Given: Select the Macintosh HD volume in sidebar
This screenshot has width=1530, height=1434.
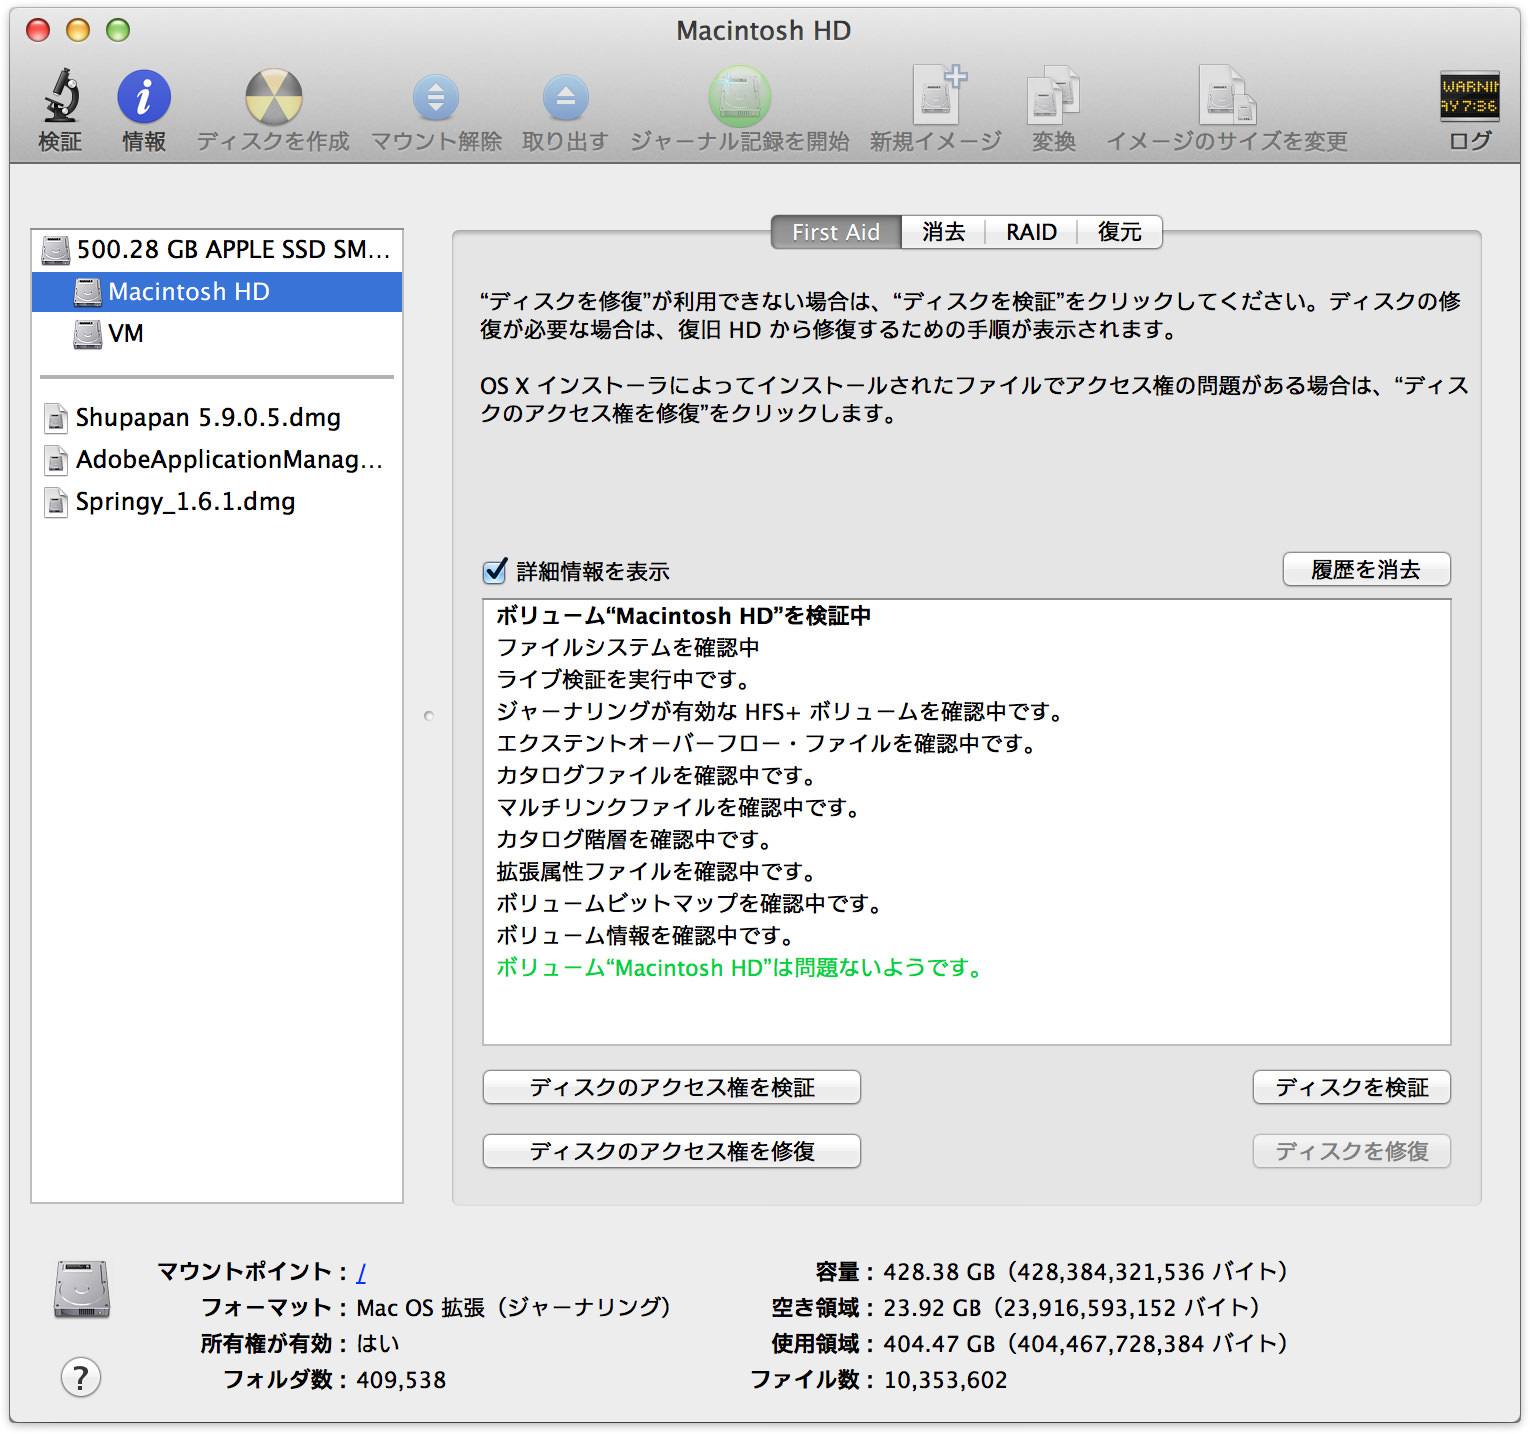Looking at the screenshot, I should pyautogui.click(x=217, y=291).
